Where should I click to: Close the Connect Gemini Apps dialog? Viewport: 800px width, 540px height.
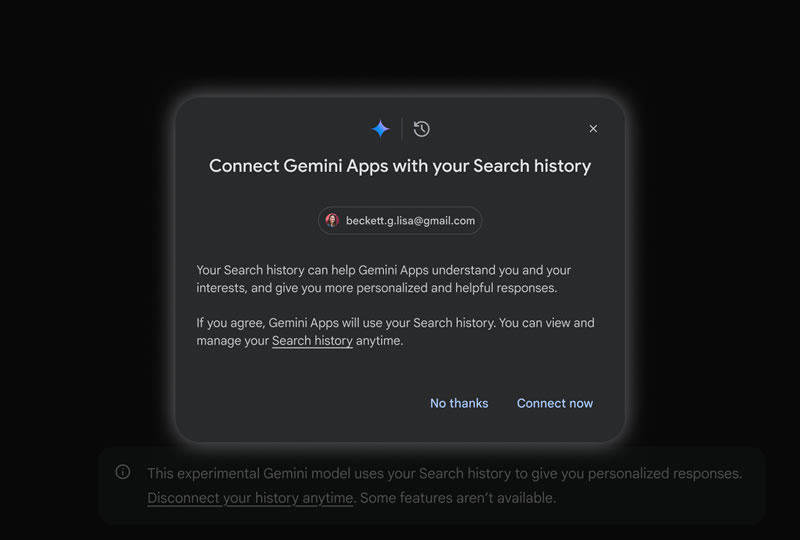click(x=593, y=129)
